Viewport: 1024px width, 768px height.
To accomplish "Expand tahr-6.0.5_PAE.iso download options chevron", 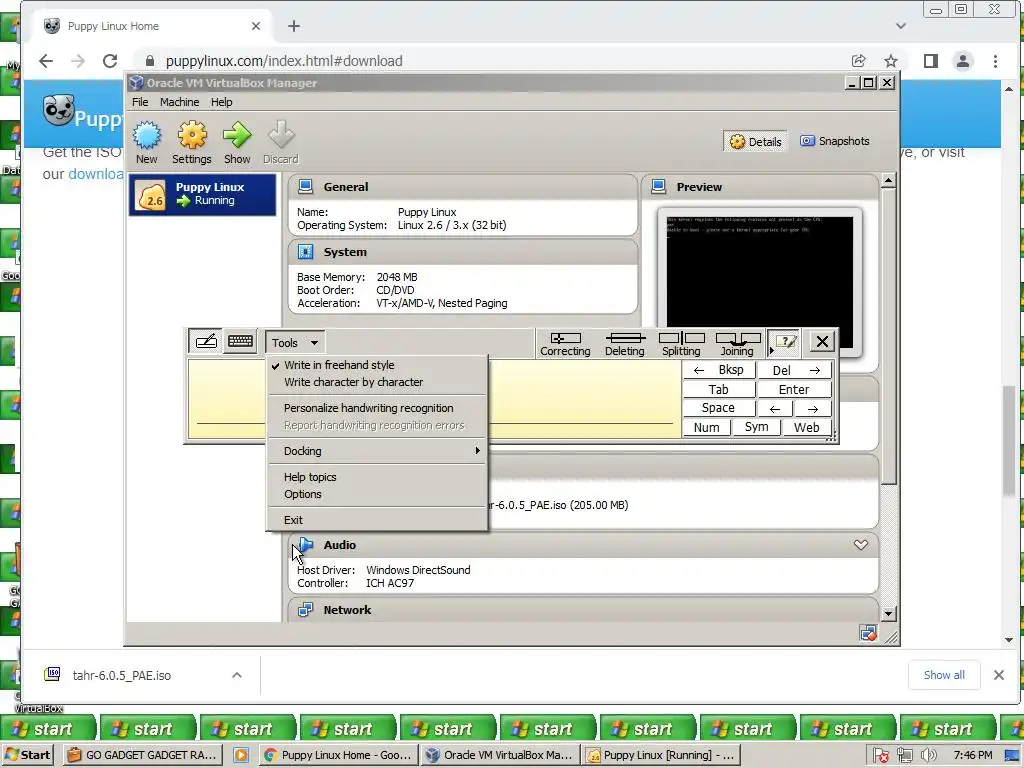I will point(237,675).
